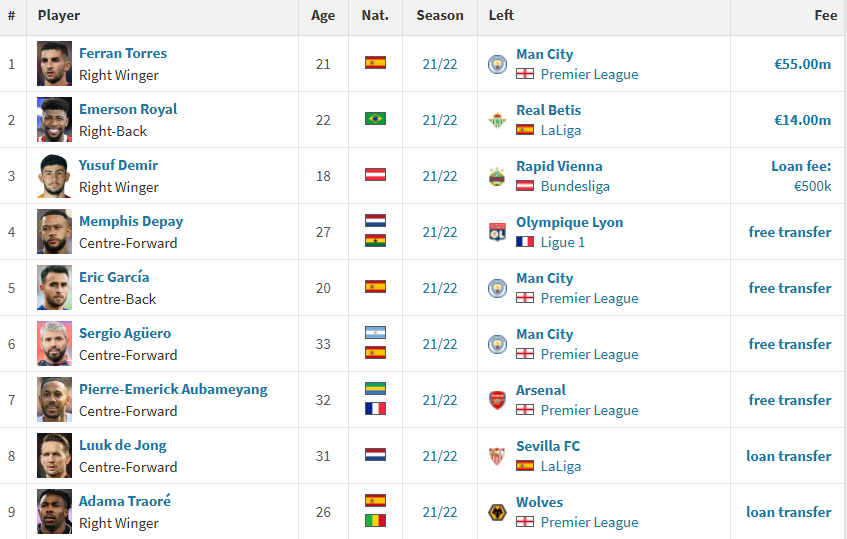847x539 pixels.
Task: Open Eric García's free transfer link
Action: [x=790, y=288]
